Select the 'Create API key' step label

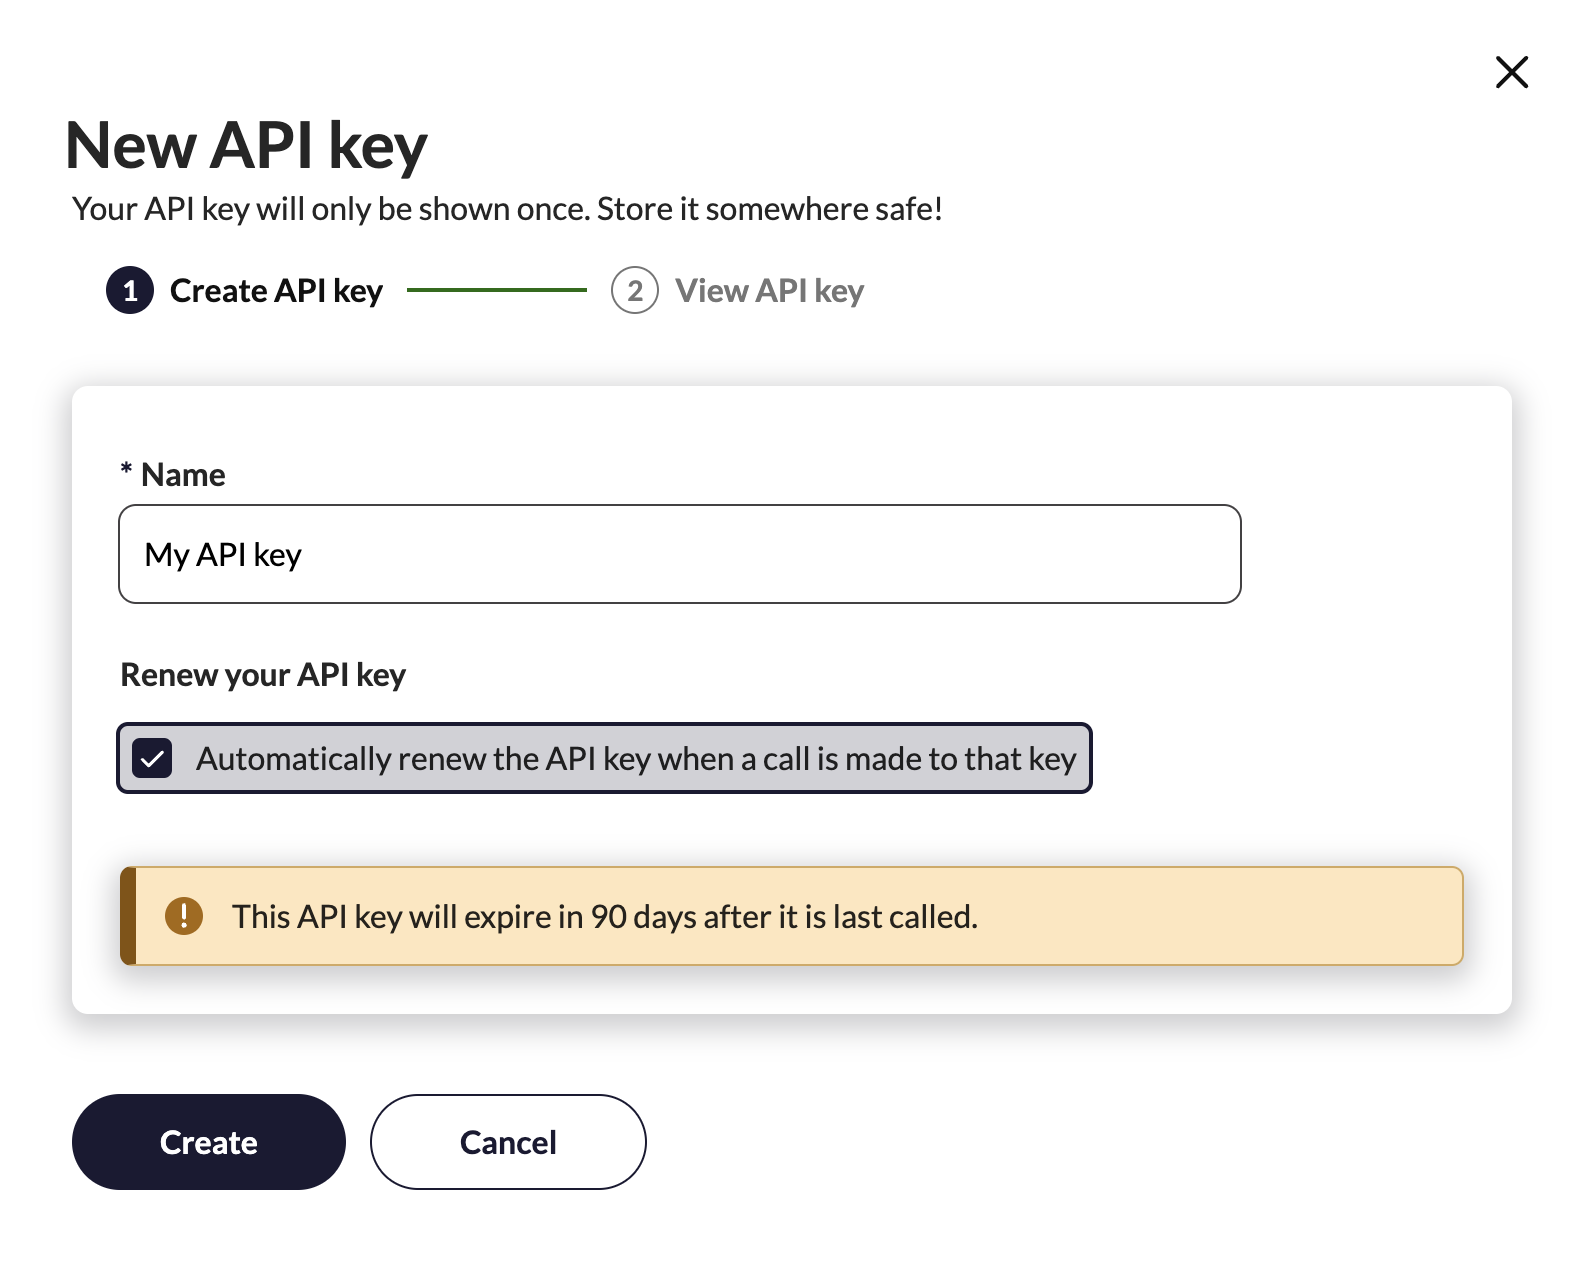pos(276,291)
